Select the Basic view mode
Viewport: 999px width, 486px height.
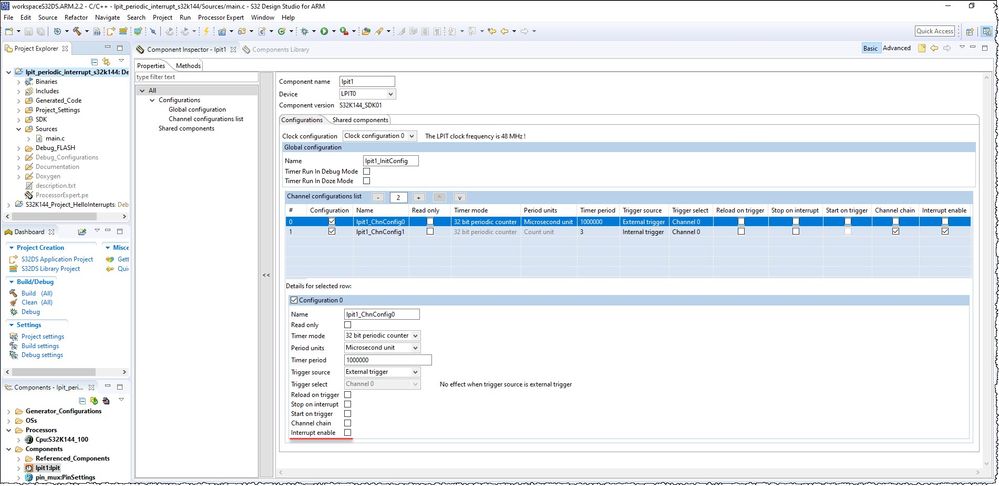coord(870,48)
